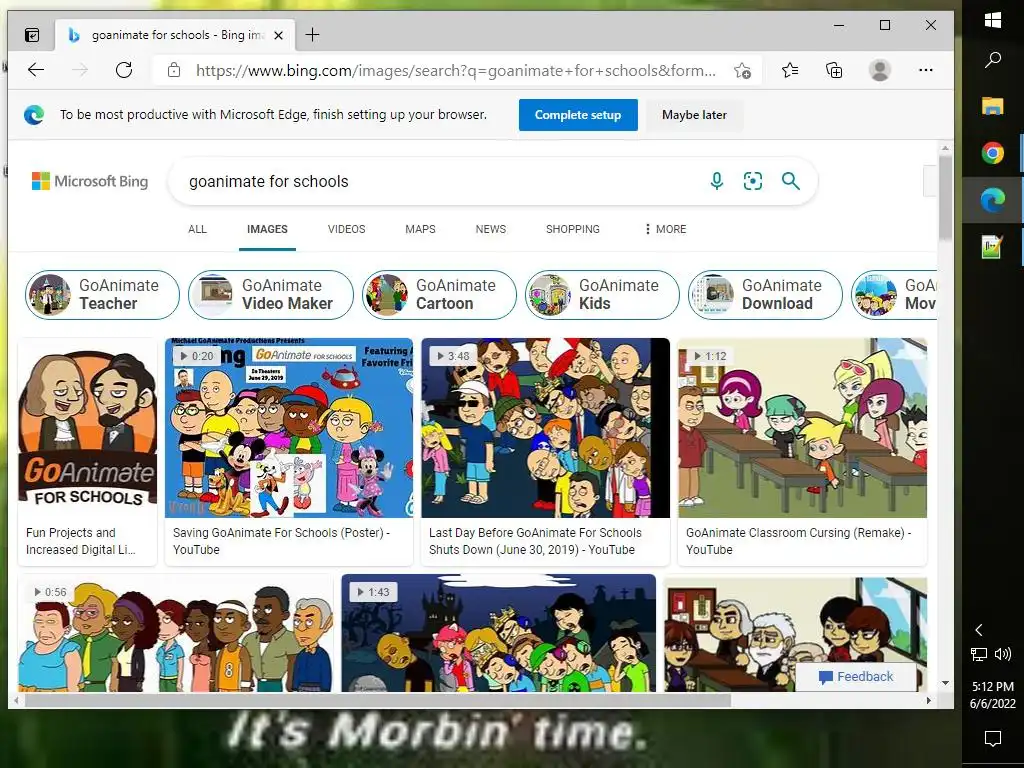Dismiss setup with Maybe later
The width and height of the screenshot is (1024, 768).
pyautogui.click(x=694, y=115)
